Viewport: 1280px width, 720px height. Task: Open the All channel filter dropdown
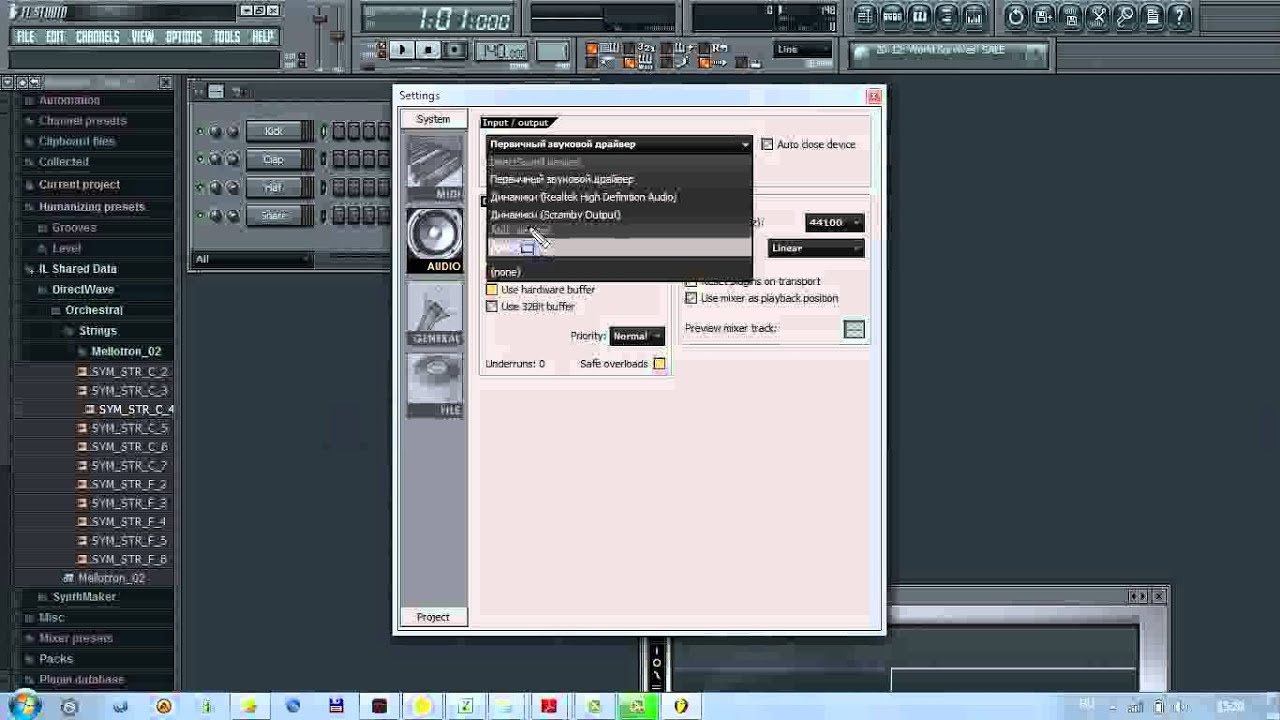point(252,259)
